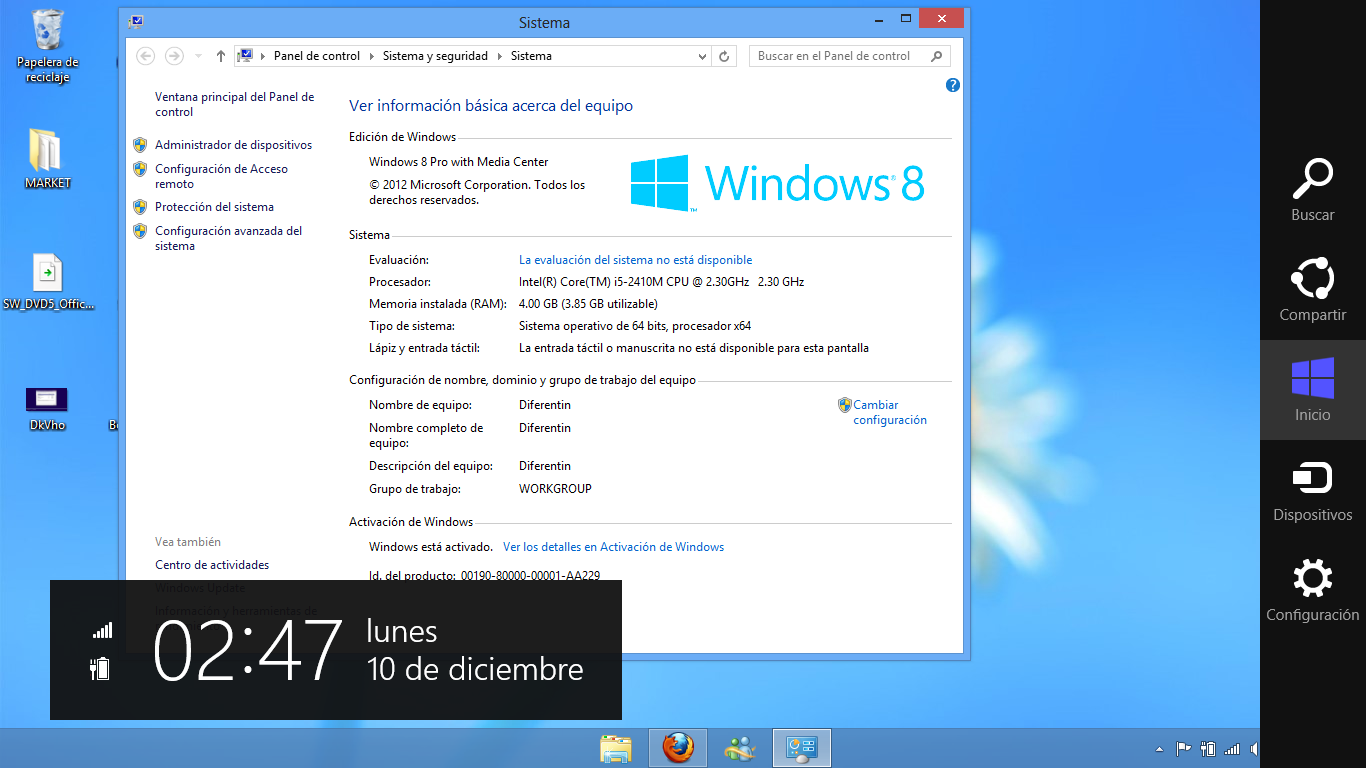The height and width of the screenshot is (768, 1366).
Task: Click the WORKGROUP value
Action: [x=555, y=489]
